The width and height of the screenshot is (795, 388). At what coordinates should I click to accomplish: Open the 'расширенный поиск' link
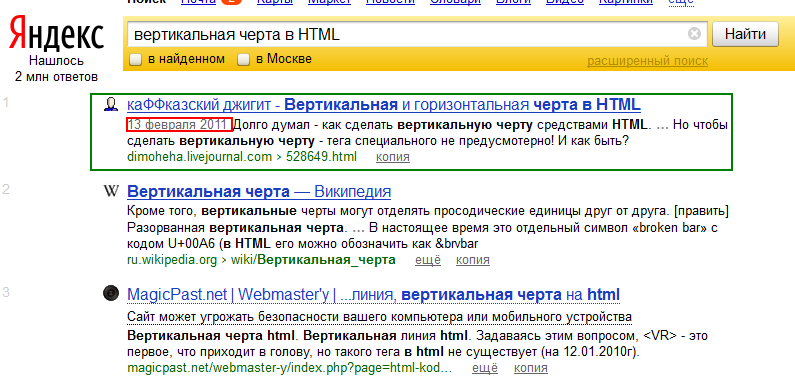647,61
